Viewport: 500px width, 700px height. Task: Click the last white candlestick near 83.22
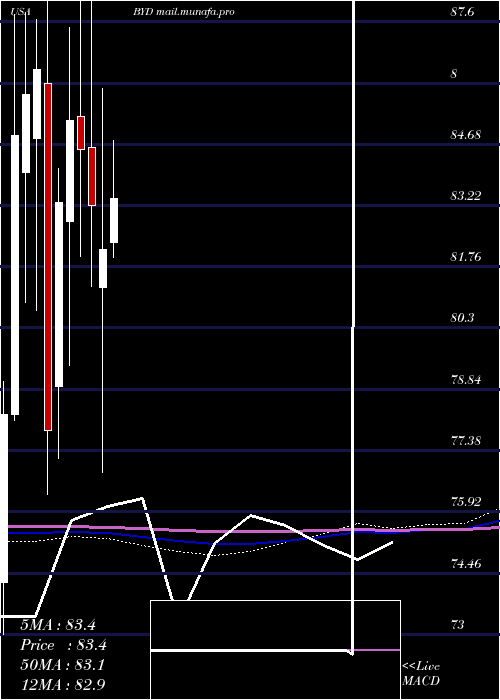114,221
